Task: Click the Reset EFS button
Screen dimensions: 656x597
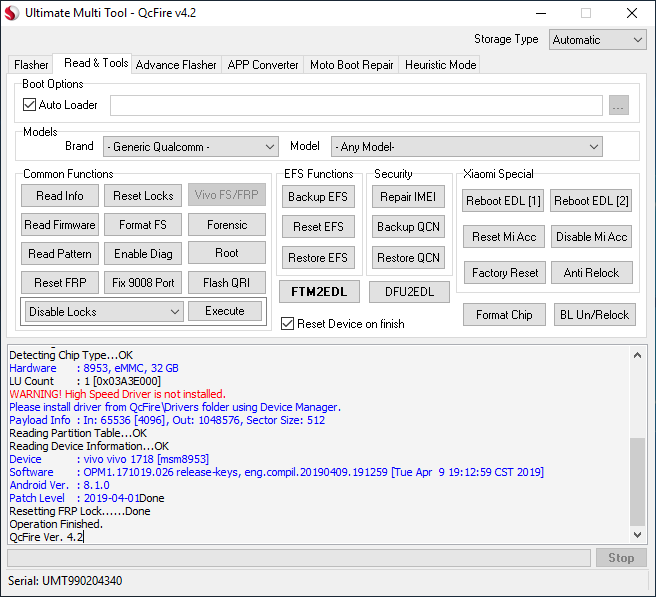Action: click(318, 227)
